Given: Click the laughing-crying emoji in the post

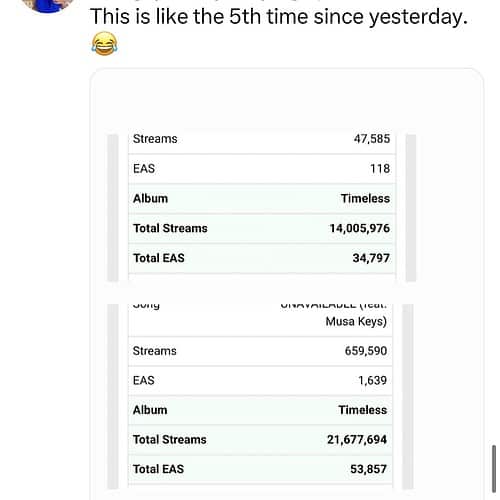Looking at the screenshot, I should pyautogui.click(x=104, y=43).
